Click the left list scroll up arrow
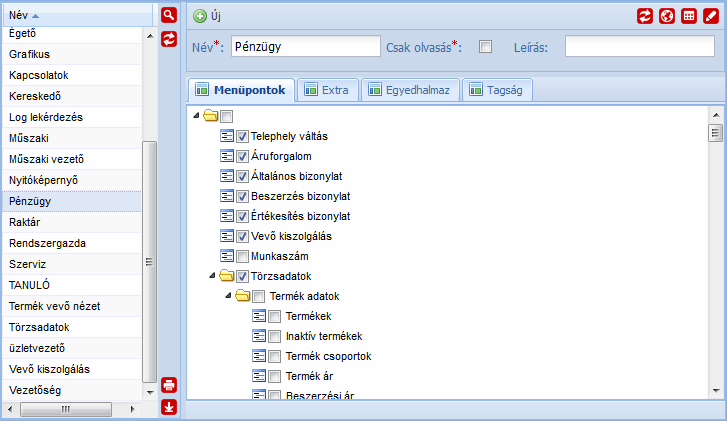The width and height of the screenshot is (727, 421). (x=150, y=36)
